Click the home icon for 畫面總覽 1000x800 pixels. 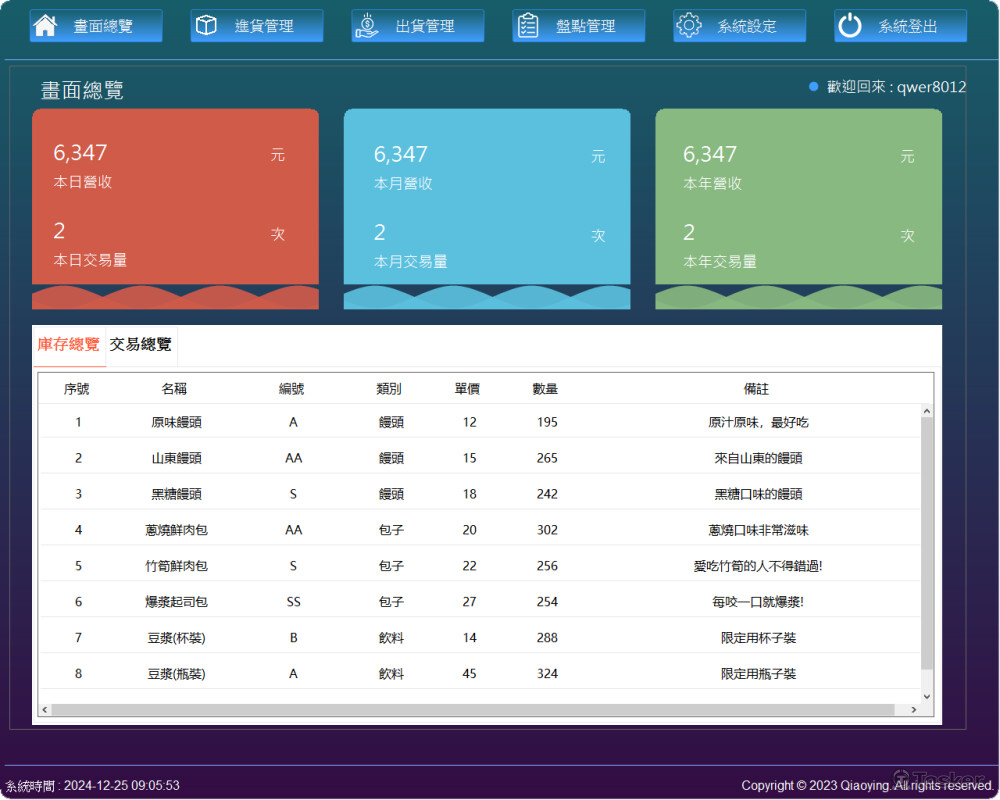click(45, 26)
